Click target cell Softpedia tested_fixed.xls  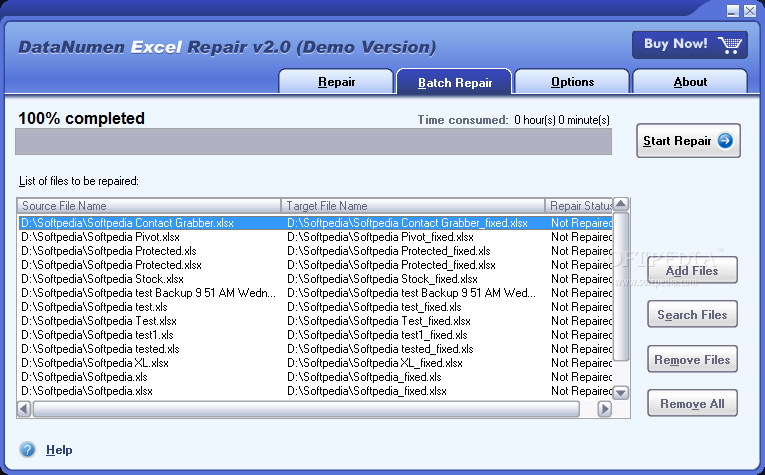380,349
